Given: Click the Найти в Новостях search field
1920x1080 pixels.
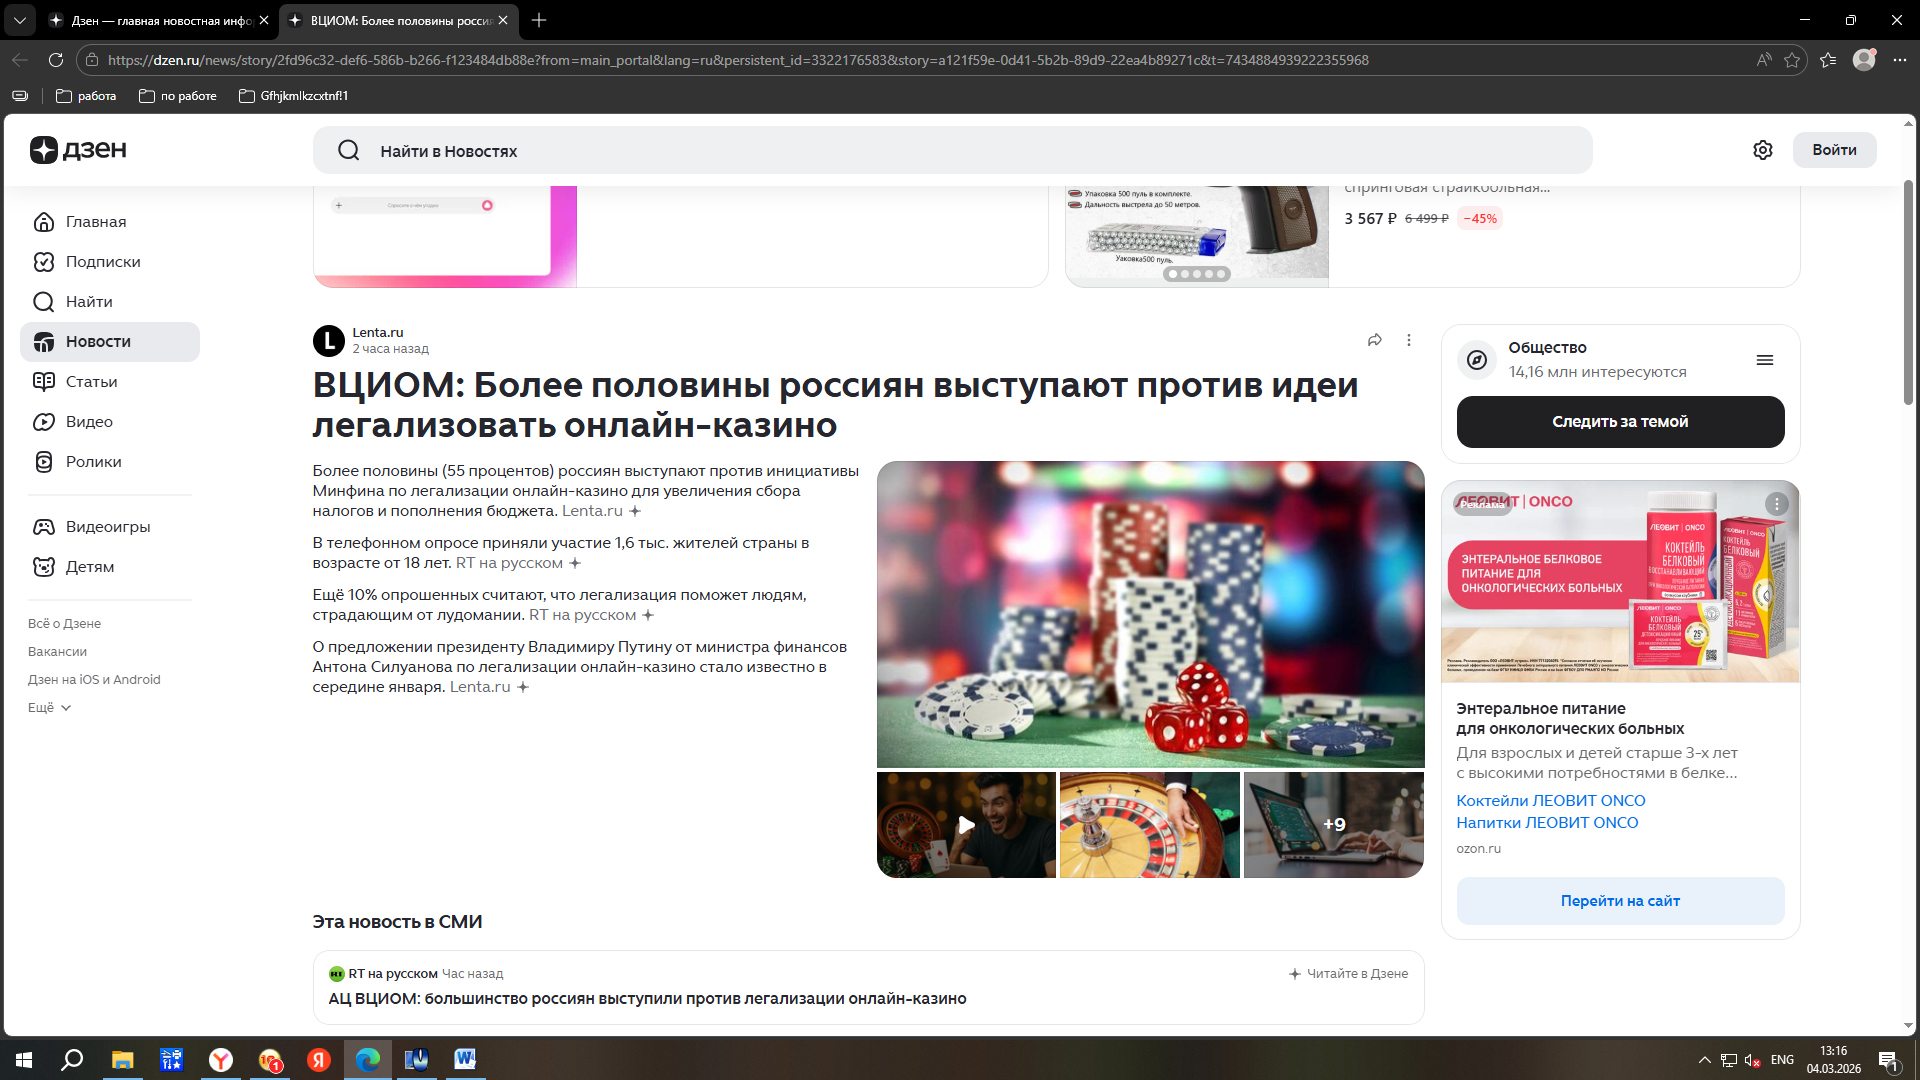Looking at the screenshot, I should 952,151.
